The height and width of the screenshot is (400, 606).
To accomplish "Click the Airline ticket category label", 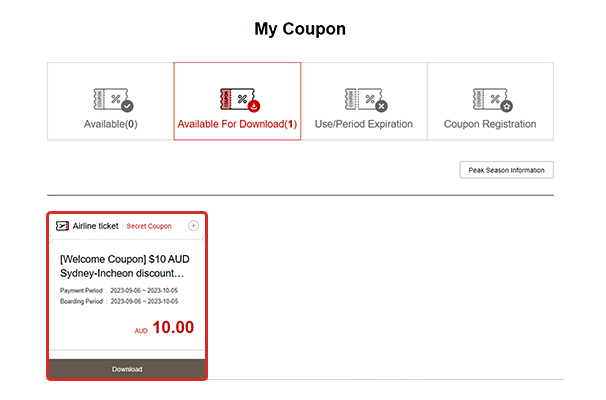I will [x=95, y=226].
